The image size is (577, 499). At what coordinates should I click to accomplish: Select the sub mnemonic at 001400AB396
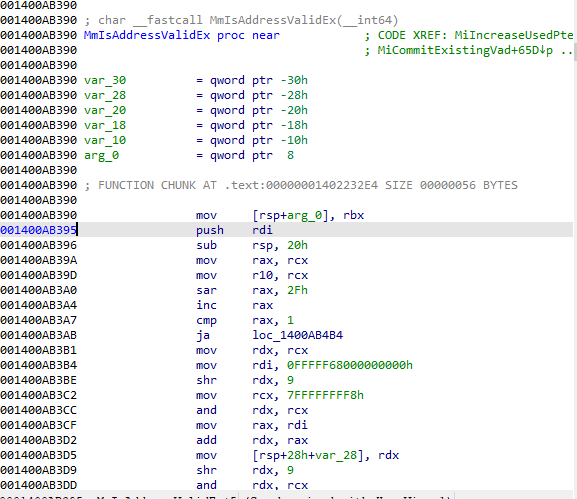click(x=206, y=245)
